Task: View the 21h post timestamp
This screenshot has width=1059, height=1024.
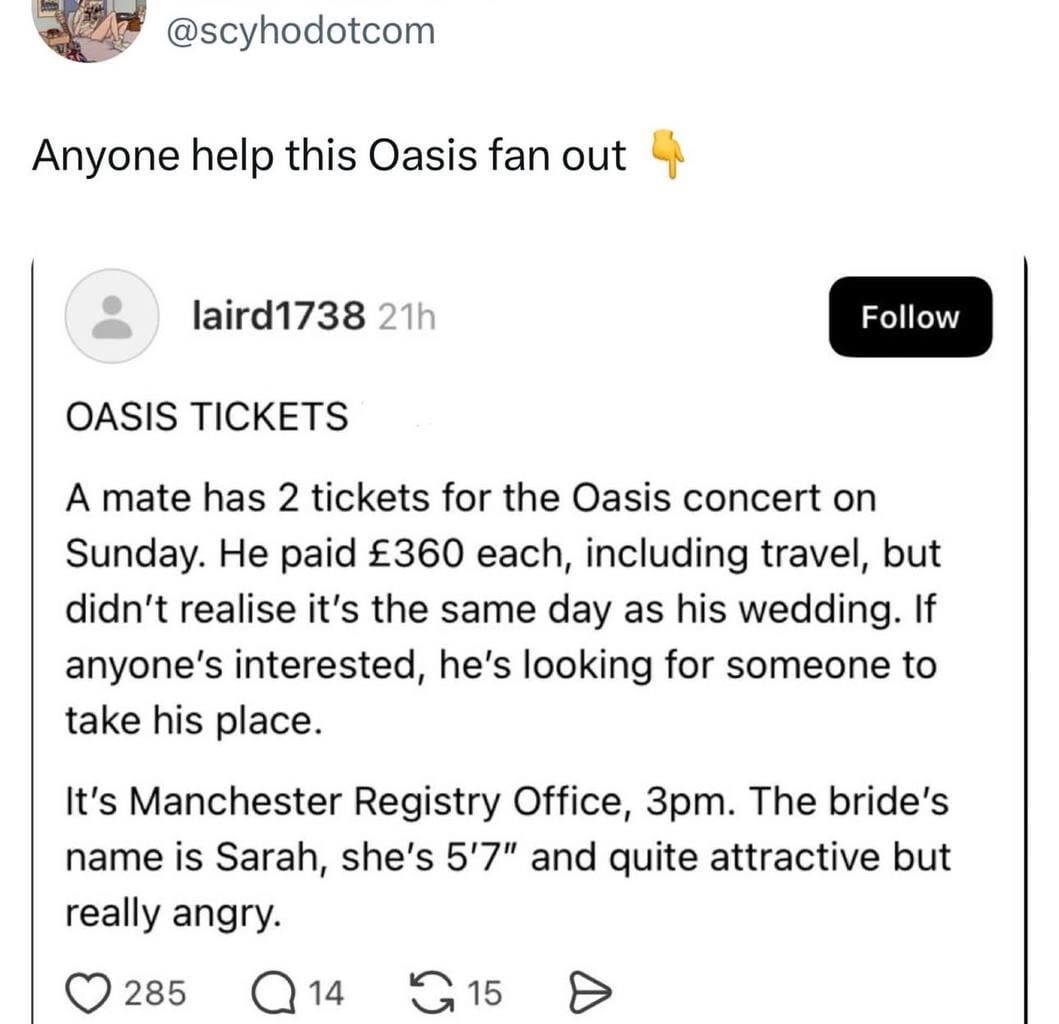Action: (x=407, y=316)
